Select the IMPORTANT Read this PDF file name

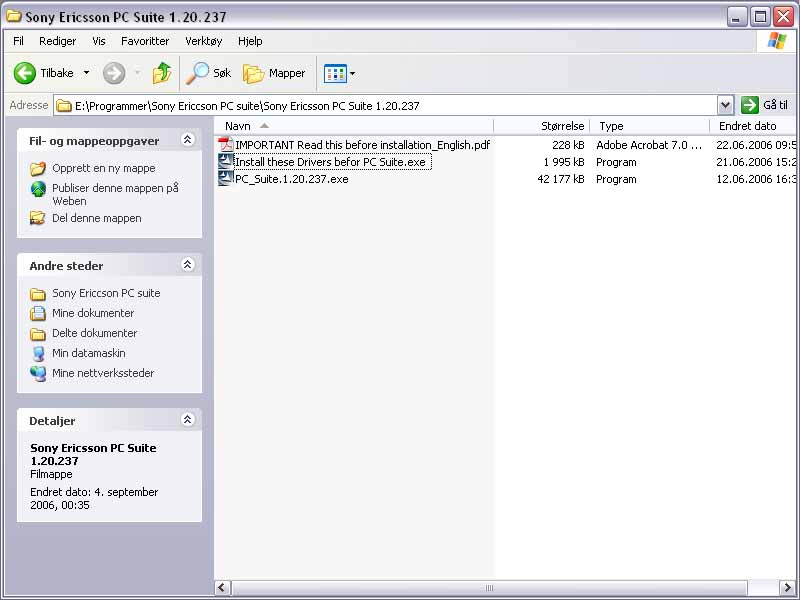362,145
